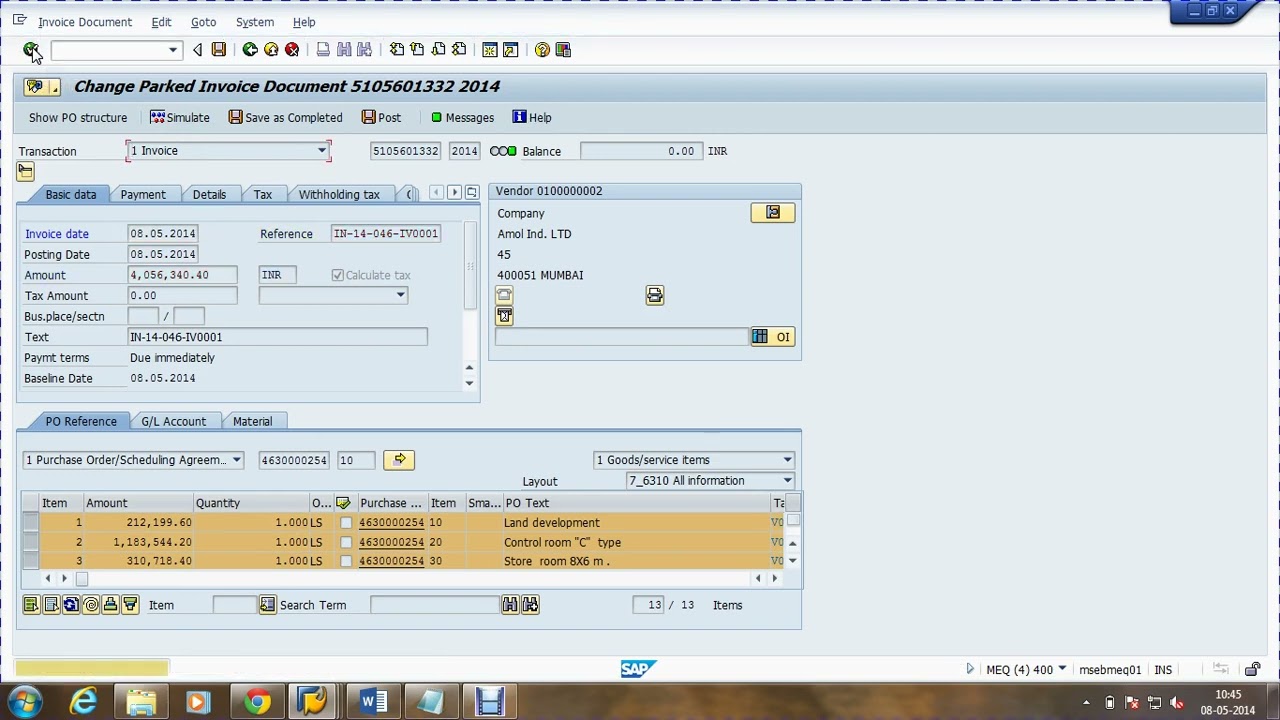Image resolution: width=1280 pixels, height=720 pixels.
Task: Tick the checkbox in the Store room row
Action: click(x=346, y=561)
